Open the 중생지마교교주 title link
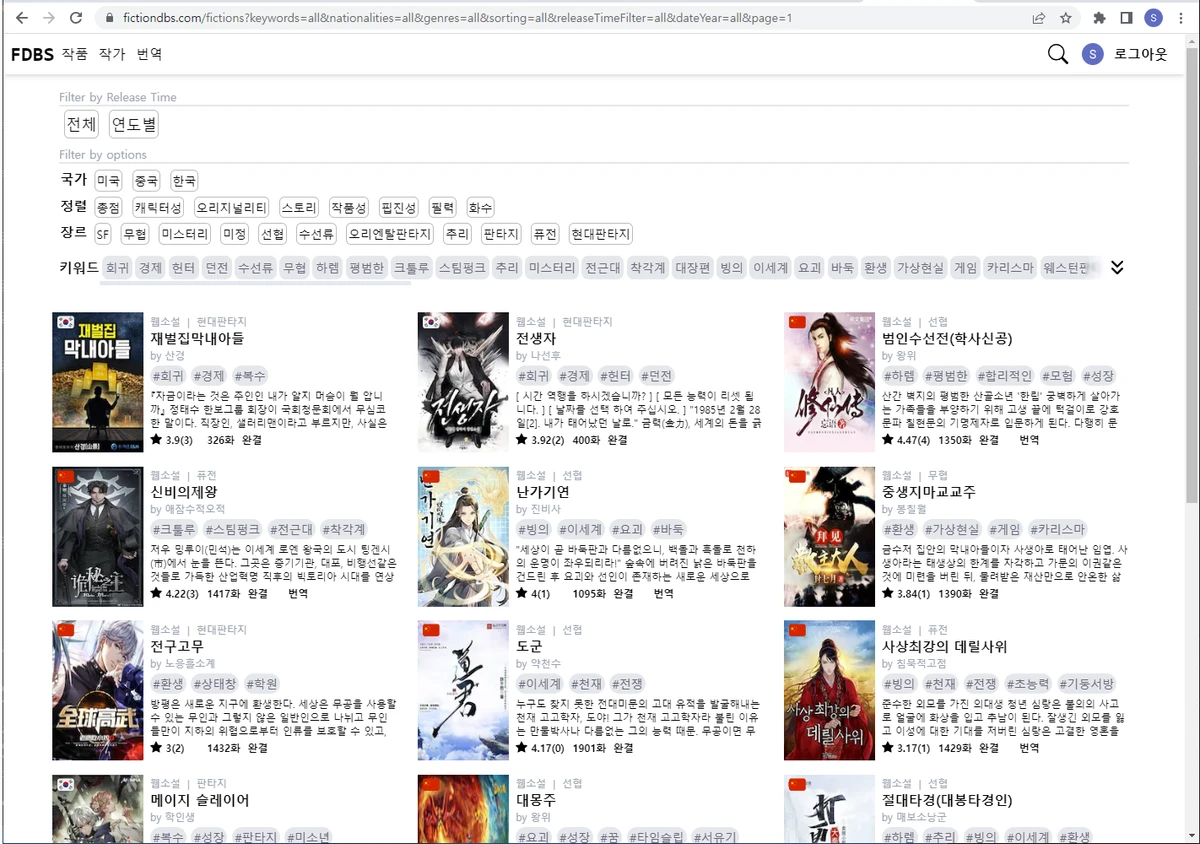This screenshot has height=844, width=1200. [929, 492]
